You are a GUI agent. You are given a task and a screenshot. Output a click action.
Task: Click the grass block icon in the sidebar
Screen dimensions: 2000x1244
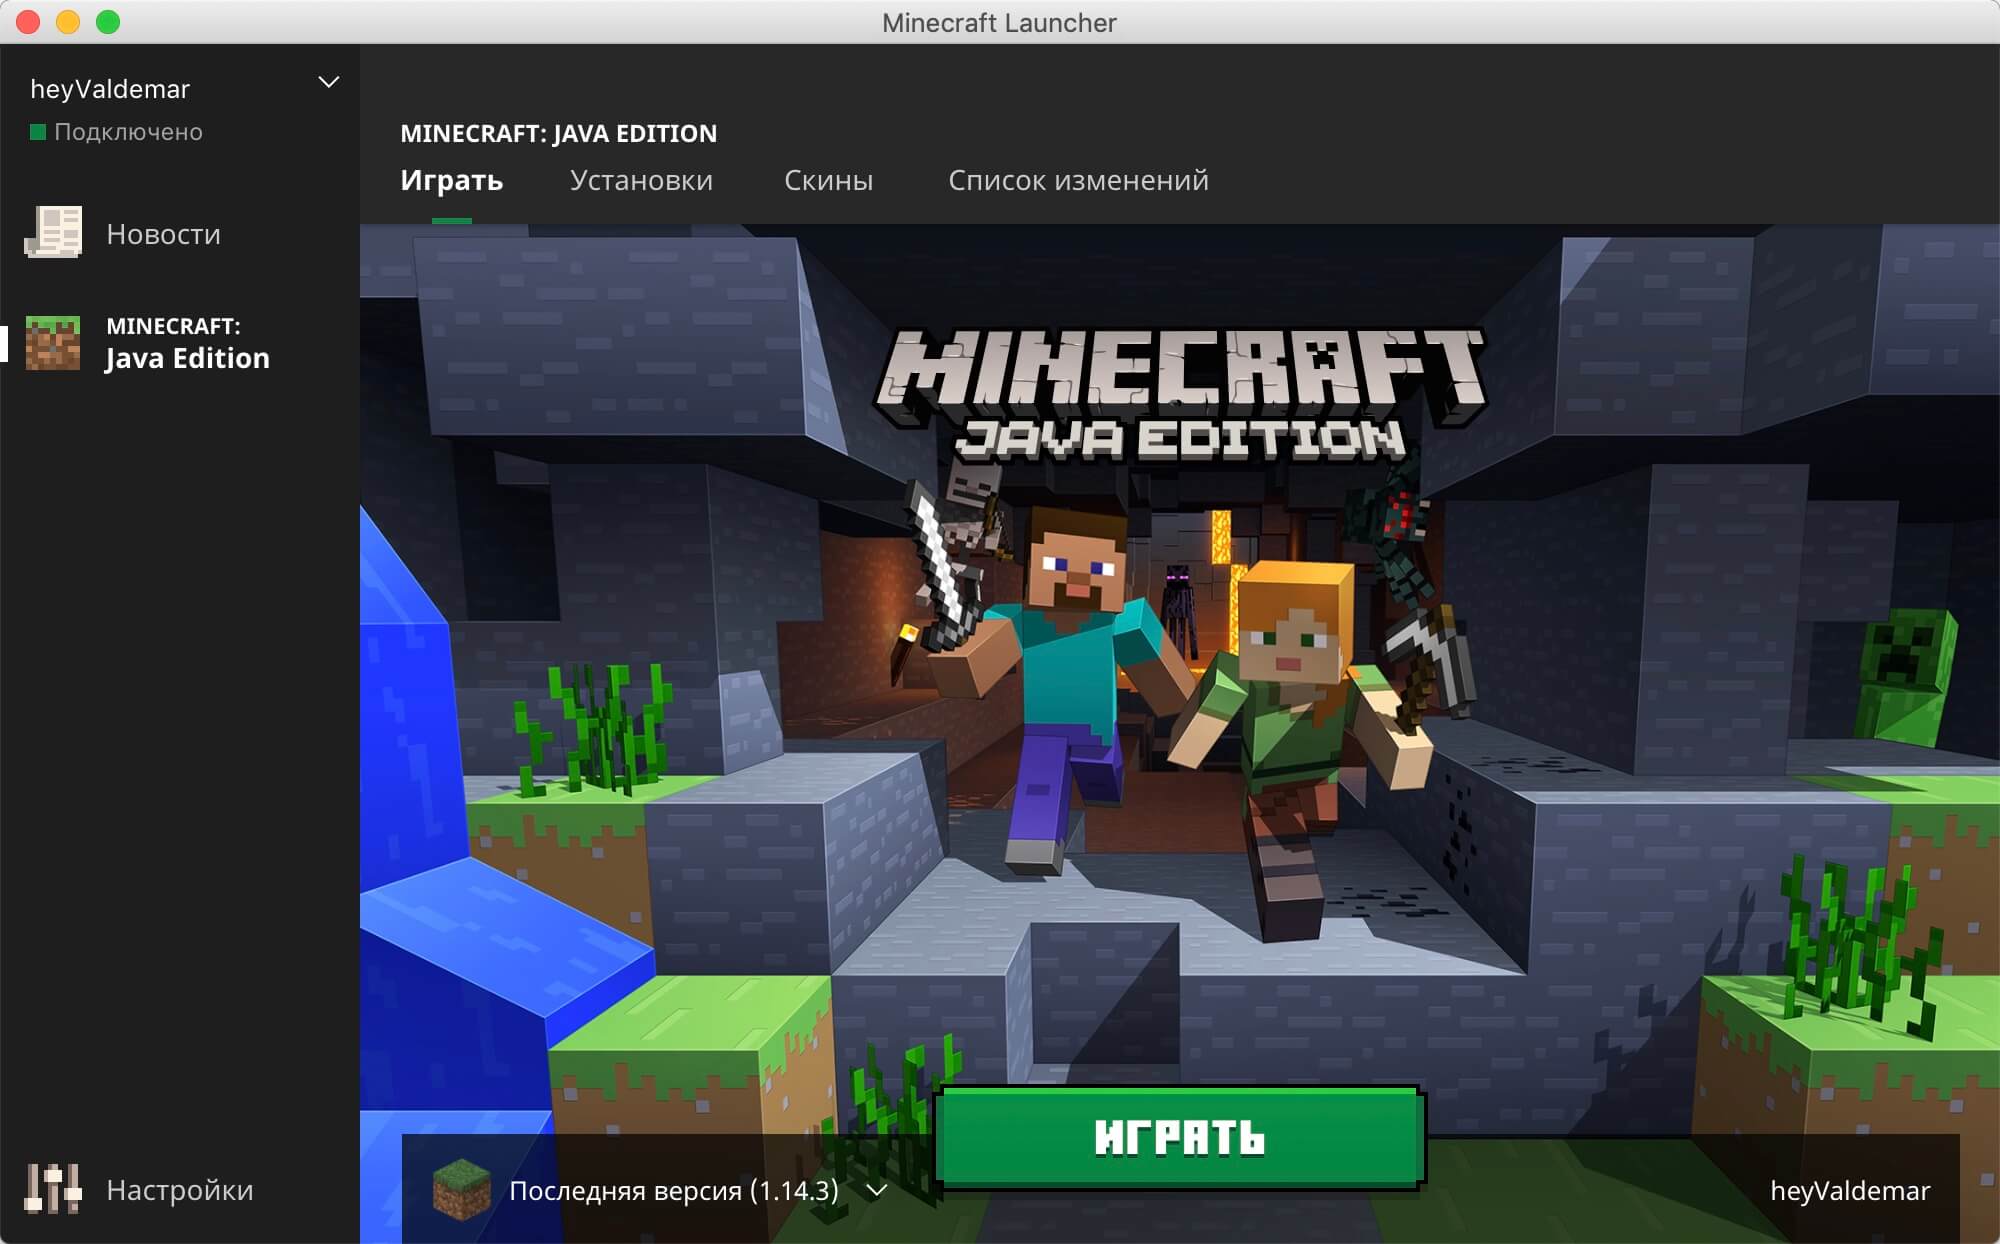pos(53,343)
